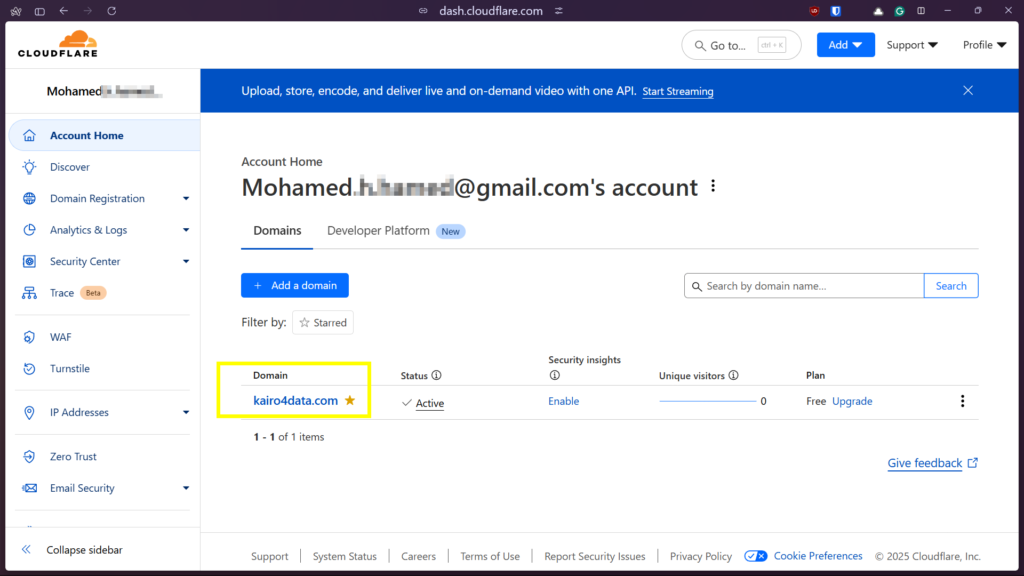The height and width of the screenshot is (576, 1024).
Task: Click the Unique visitors info icon
Action: click(x=733, y=375)
